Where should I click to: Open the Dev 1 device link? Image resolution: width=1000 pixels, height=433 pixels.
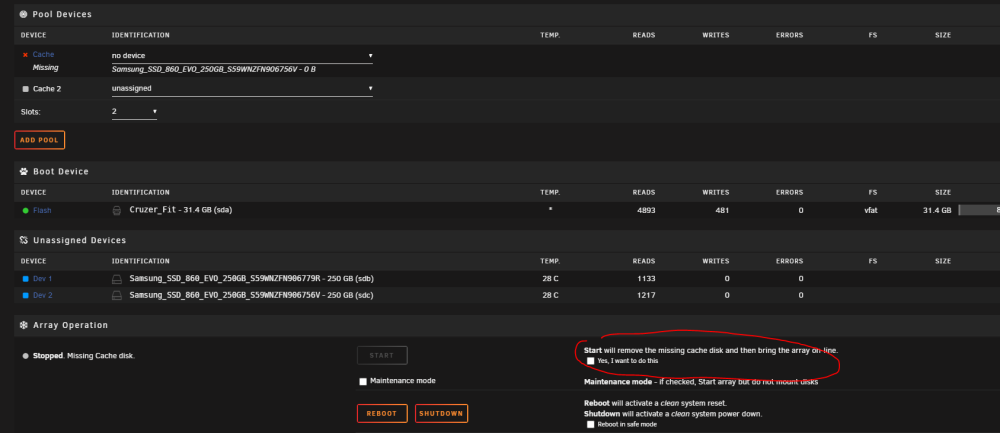coord(43,279)
